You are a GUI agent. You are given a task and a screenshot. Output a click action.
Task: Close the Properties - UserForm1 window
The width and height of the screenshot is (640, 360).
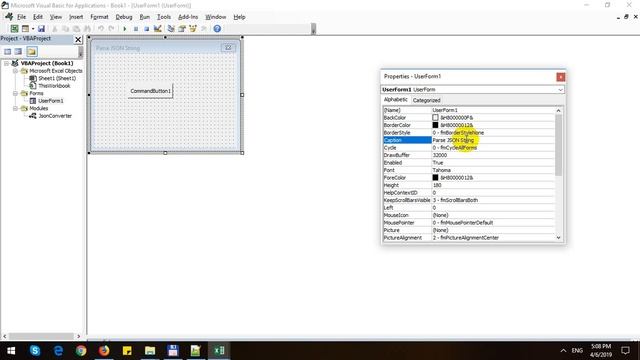pos(561,77)
